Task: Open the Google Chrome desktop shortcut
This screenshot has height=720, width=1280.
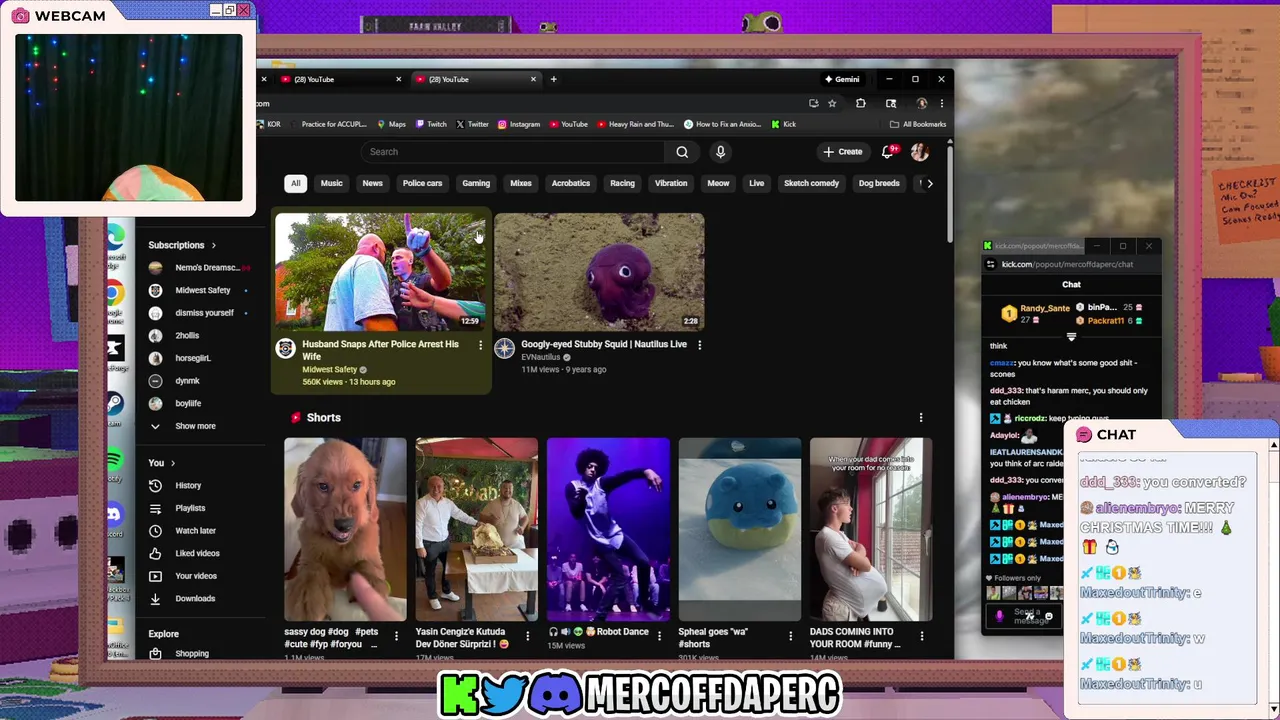Action: pyautogui.click(x=115, y=293)
